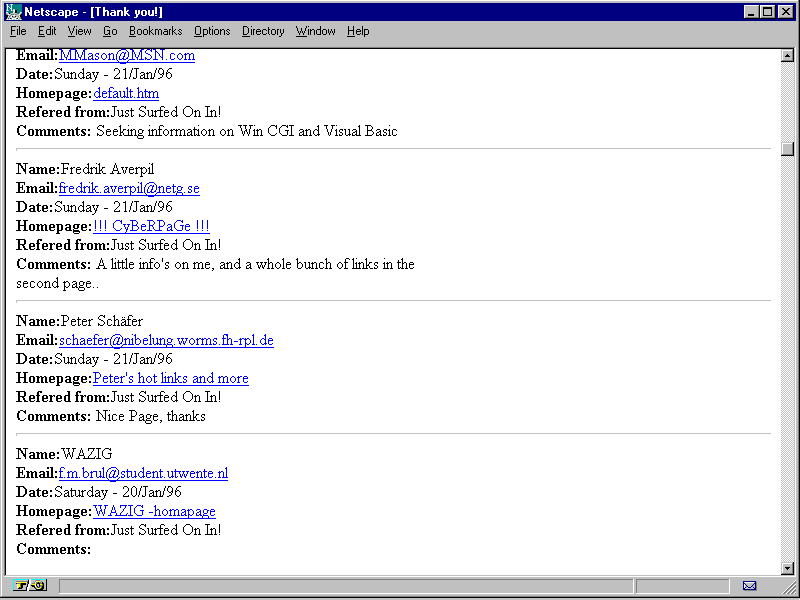Click the scroll down arrow
800x600 pixels.
pyautogui.click(x=787, y=568)
